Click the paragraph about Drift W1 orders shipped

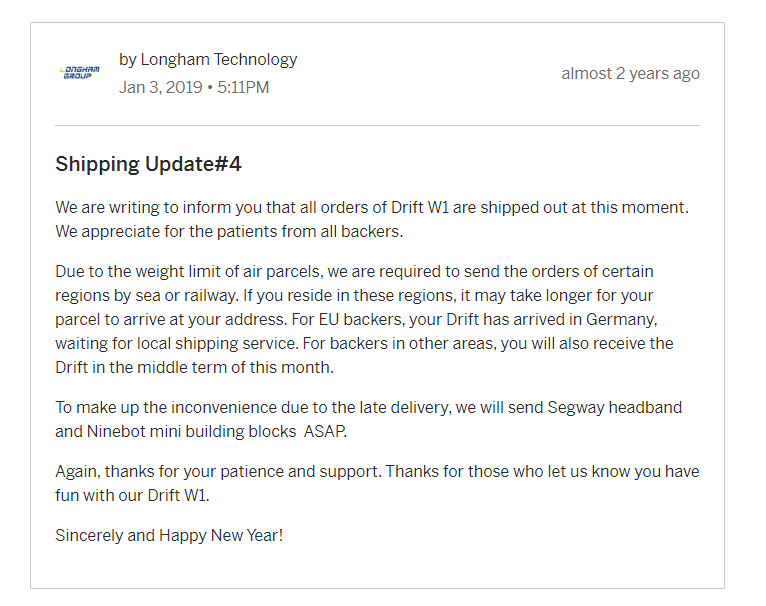pyautogui.click(x=372, y=219)
